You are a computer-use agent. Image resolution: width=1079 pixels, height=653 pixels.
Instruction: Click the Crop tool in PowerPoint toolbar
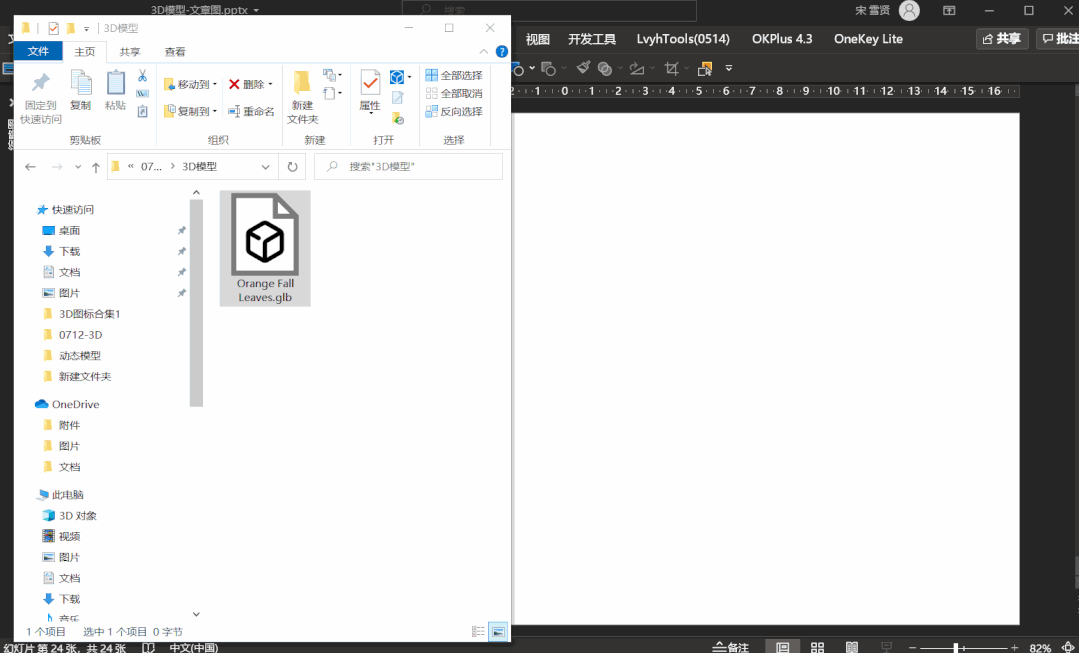click(672, 68)
